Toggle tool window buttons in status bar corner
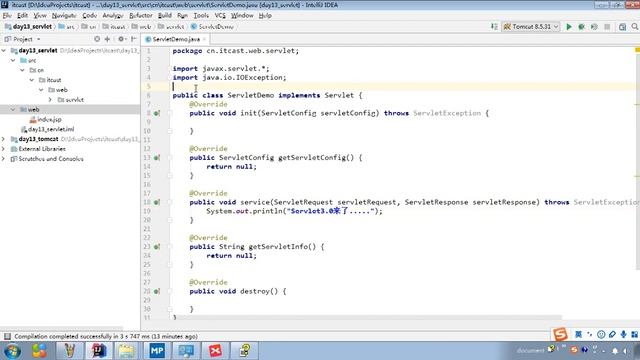This screenshot has height=360, width=640. (7, 336)
